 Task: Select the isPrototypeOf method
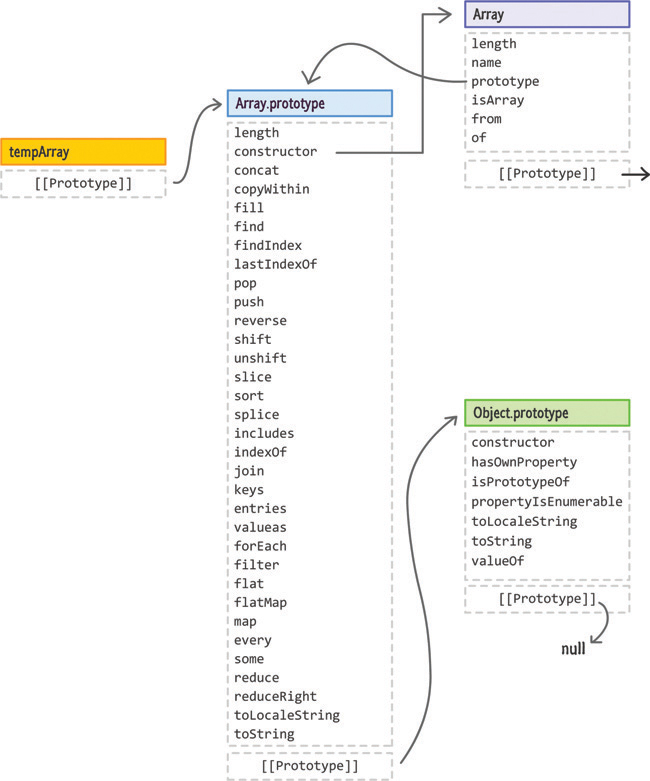click(520, 482)
